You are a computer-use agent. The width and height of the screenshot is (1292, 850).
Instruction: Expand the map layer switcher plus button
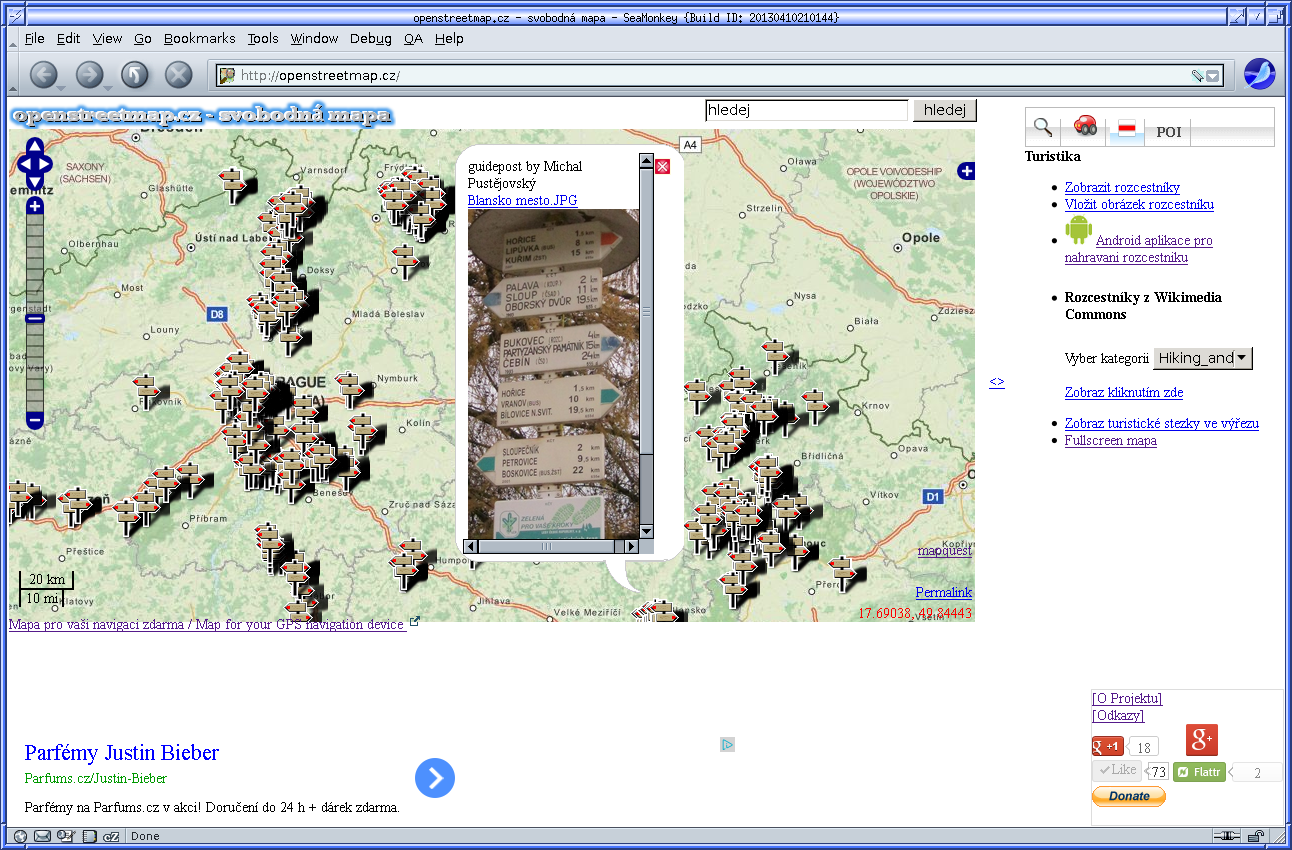point(966,171)
